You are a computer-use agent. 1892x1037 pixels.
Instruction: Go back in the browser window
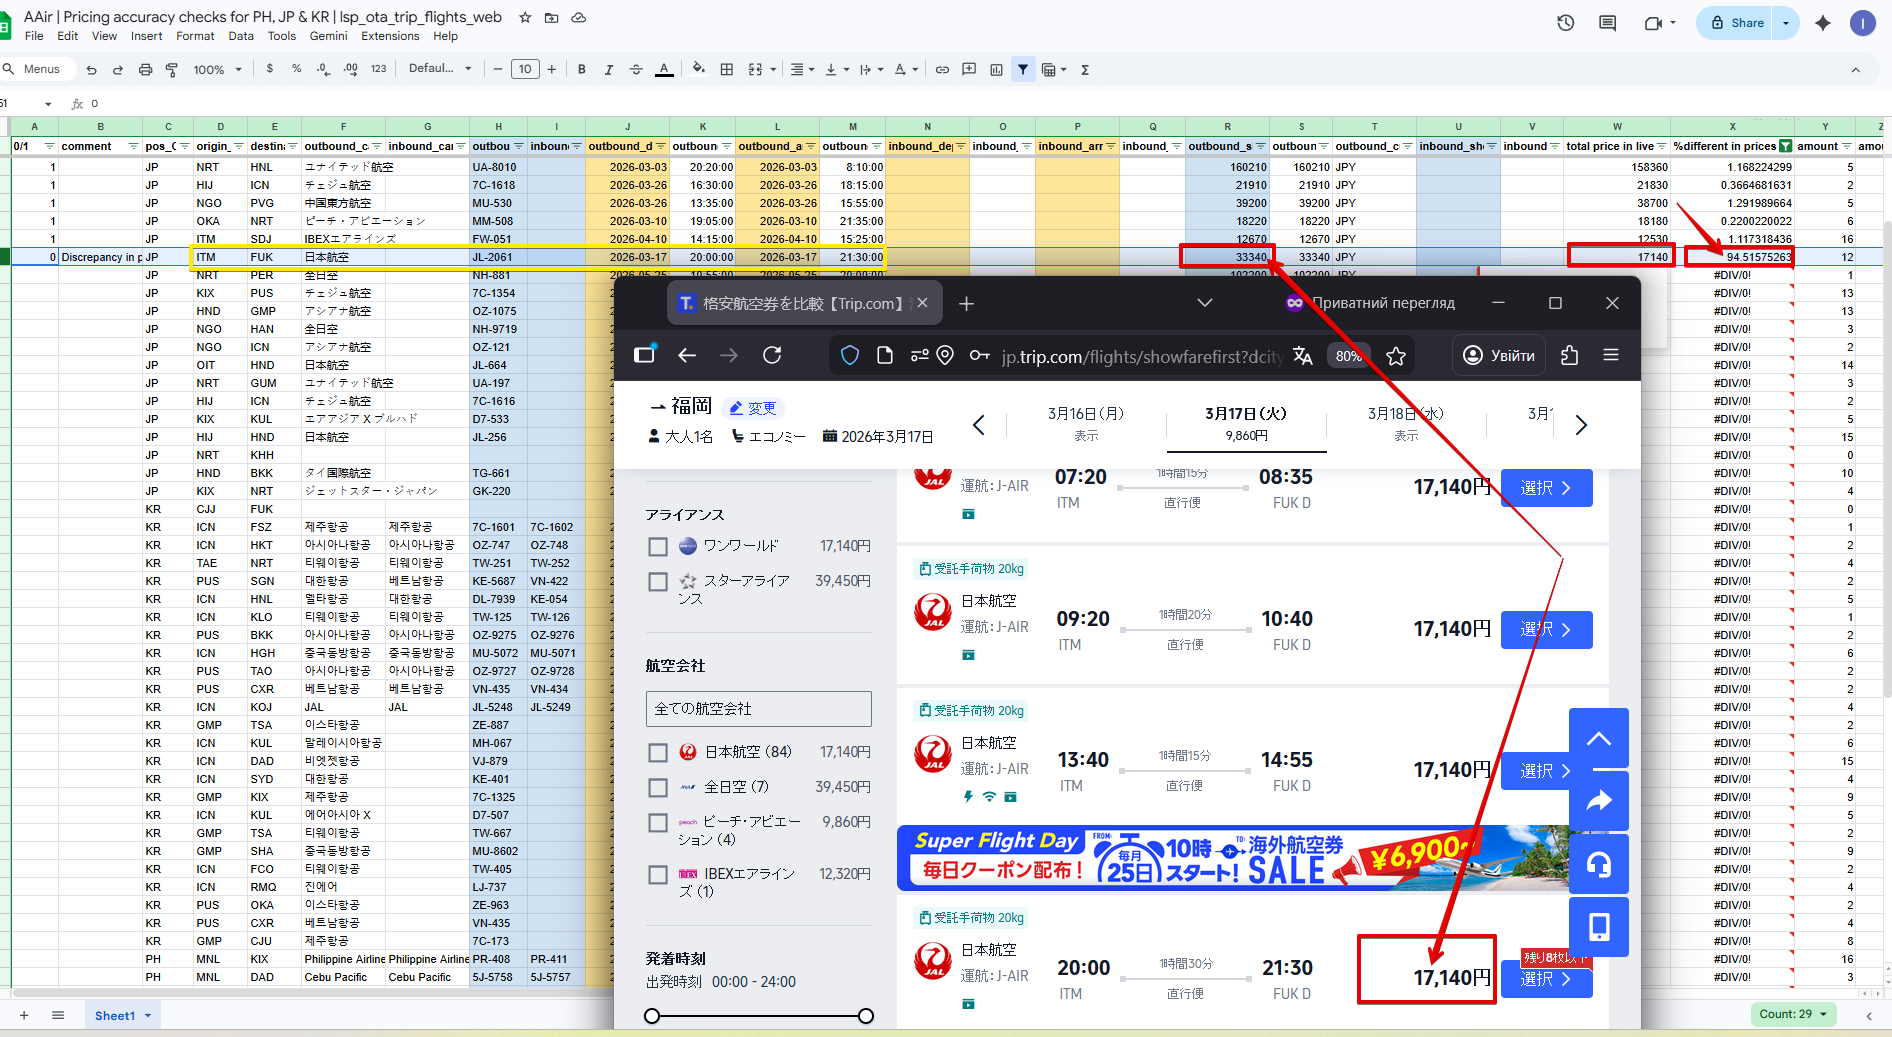pos(687,355)
